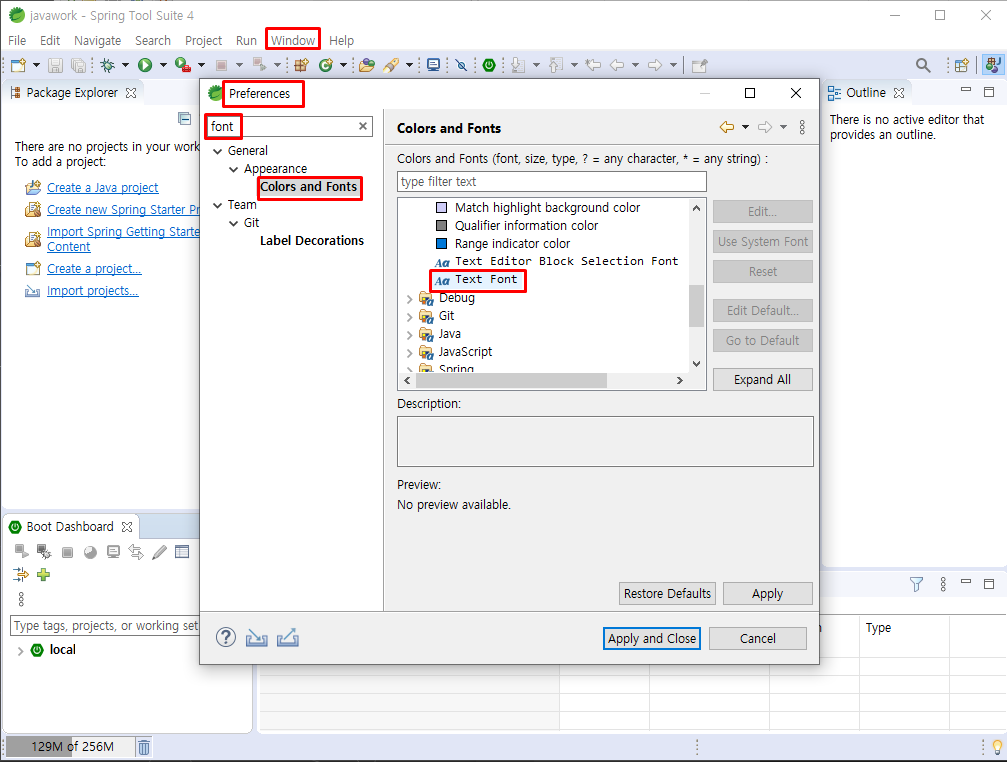Click the green Boot Dashboard toolbar button
The image size is (1007, 762).
pos(489,65)
